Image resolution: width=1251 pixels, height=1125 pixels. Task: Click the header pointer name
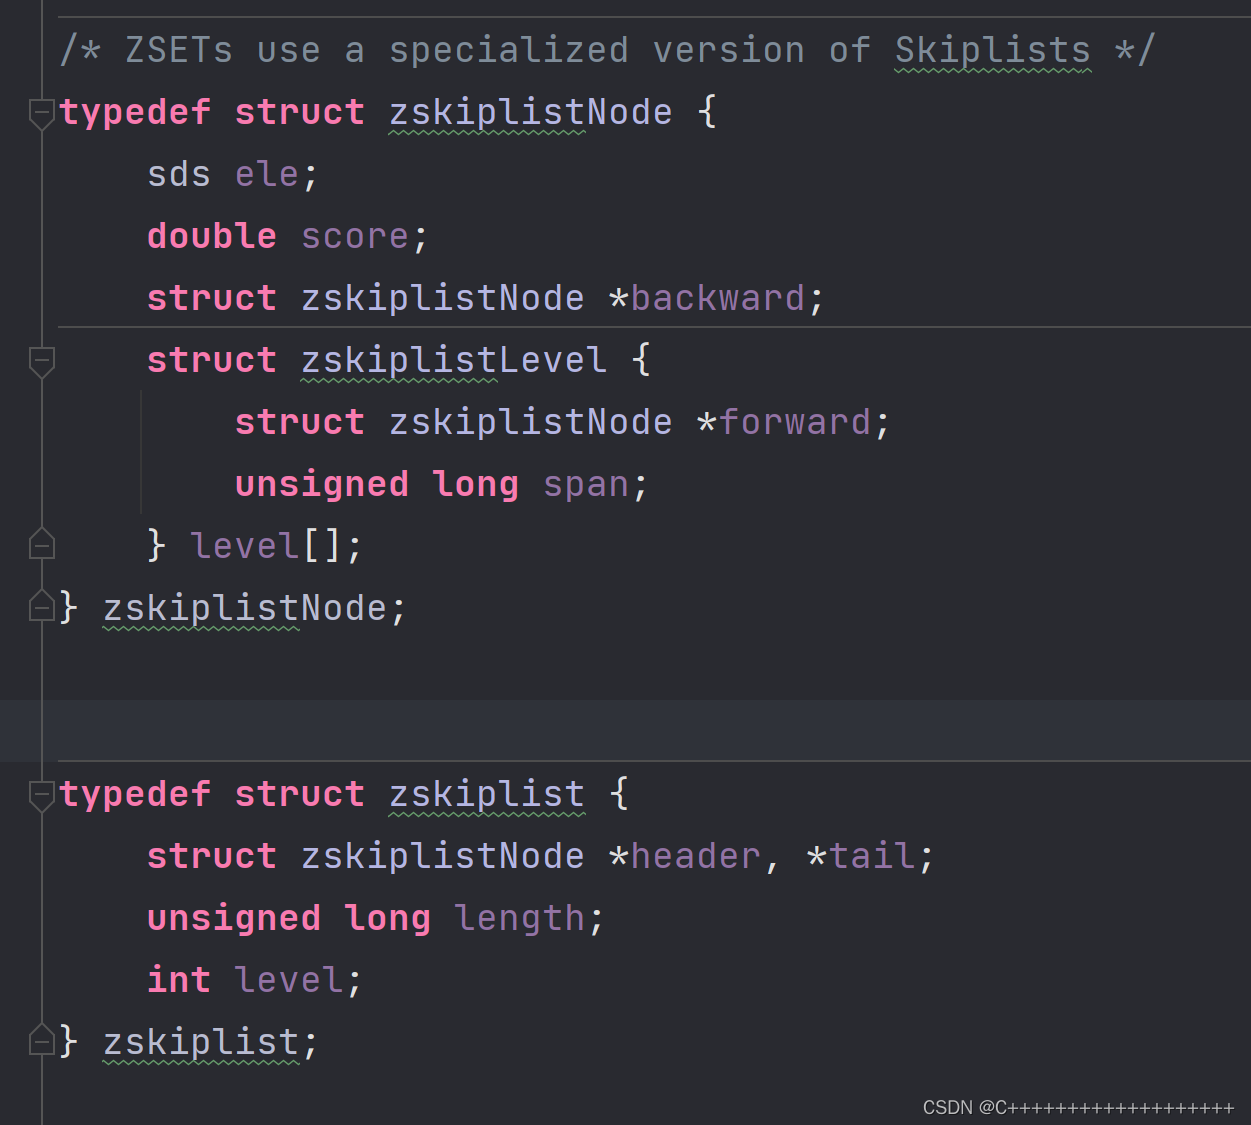(x=696, y=856)
